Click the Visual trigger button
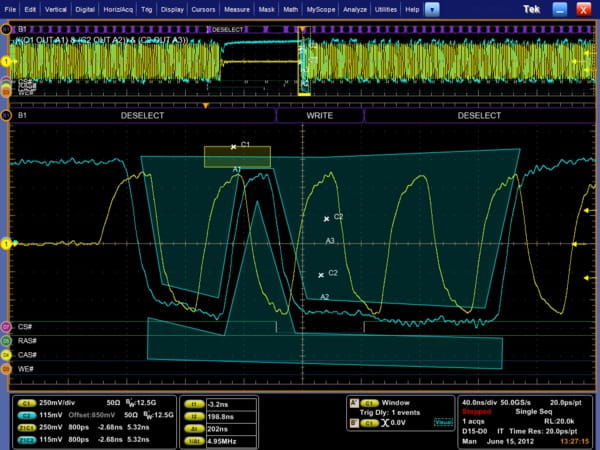The width and height of the screenshot is (600, 450). pos(440,423)
